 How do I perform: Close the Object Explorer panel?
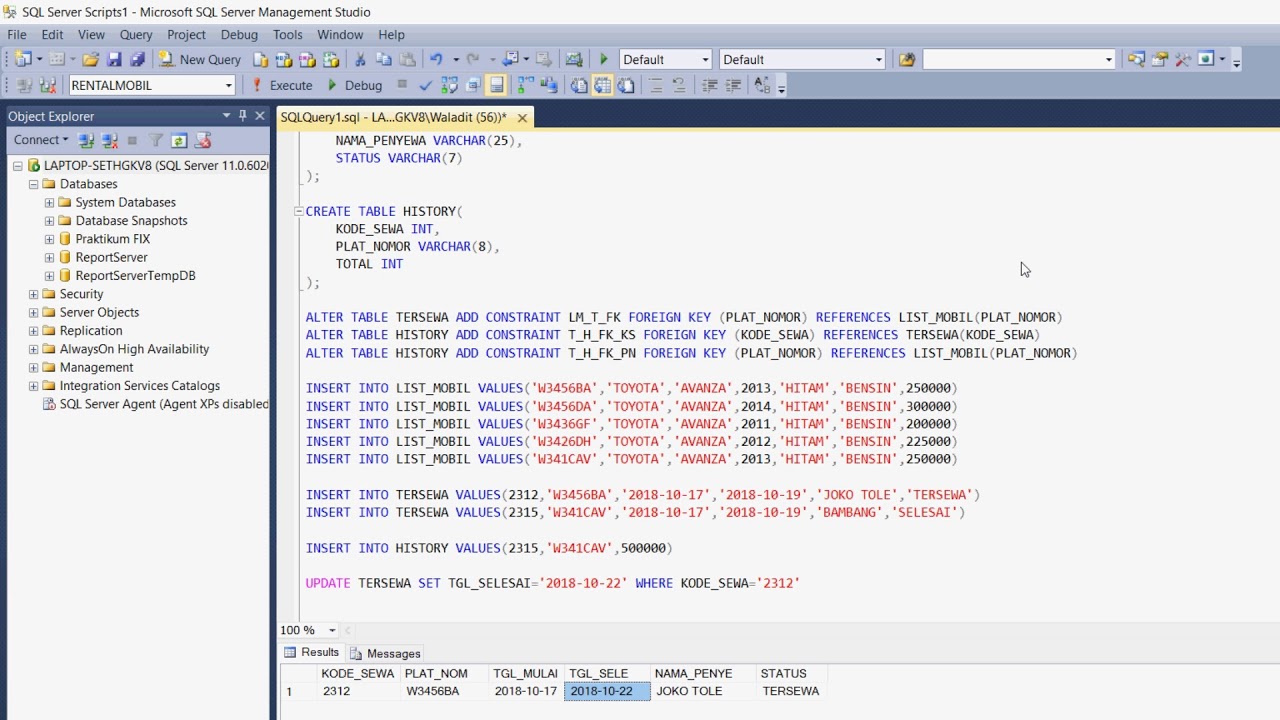(x=259, y=116)
